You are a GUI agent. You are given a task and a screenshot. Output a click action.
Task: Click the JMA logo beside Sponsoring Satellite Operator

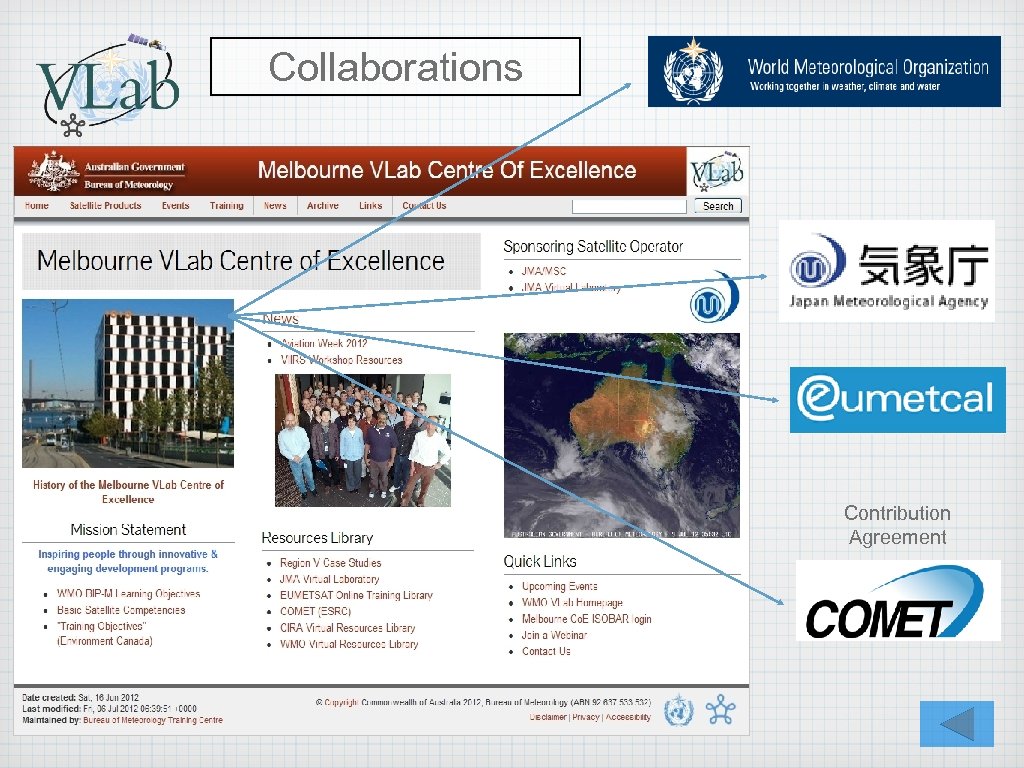(x=714, y=298)
